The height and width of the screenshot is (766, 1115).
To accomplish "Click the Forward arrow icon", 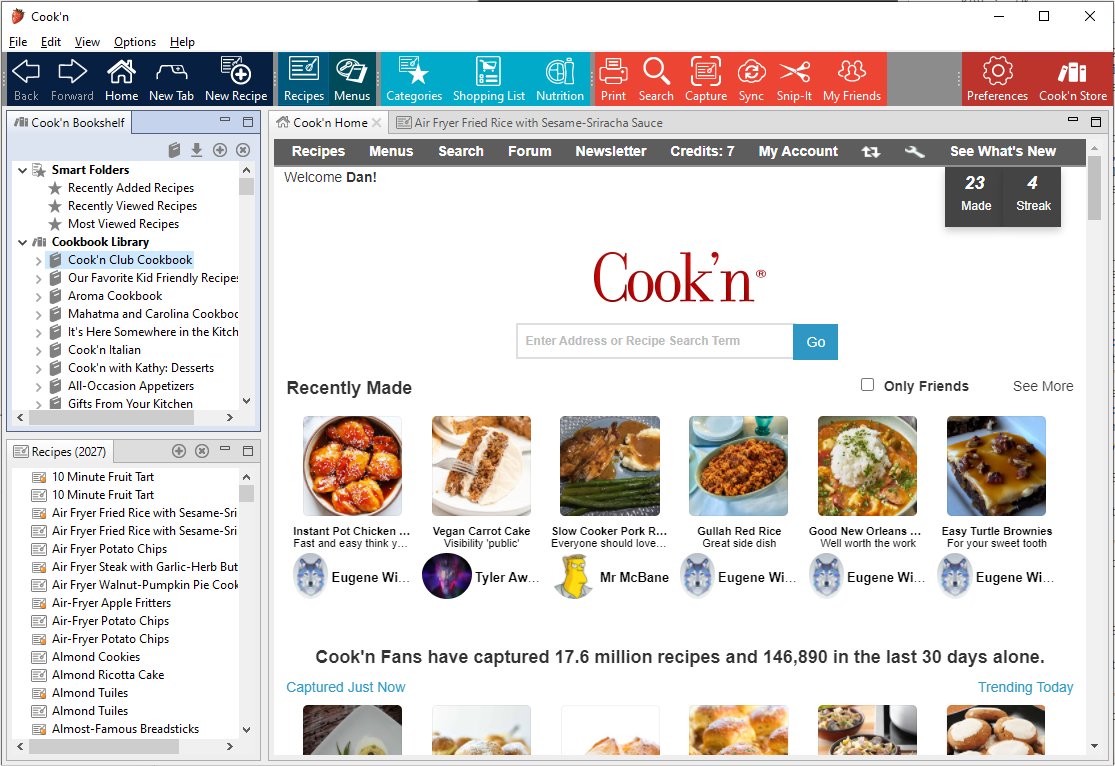I will tap(72, 79).
